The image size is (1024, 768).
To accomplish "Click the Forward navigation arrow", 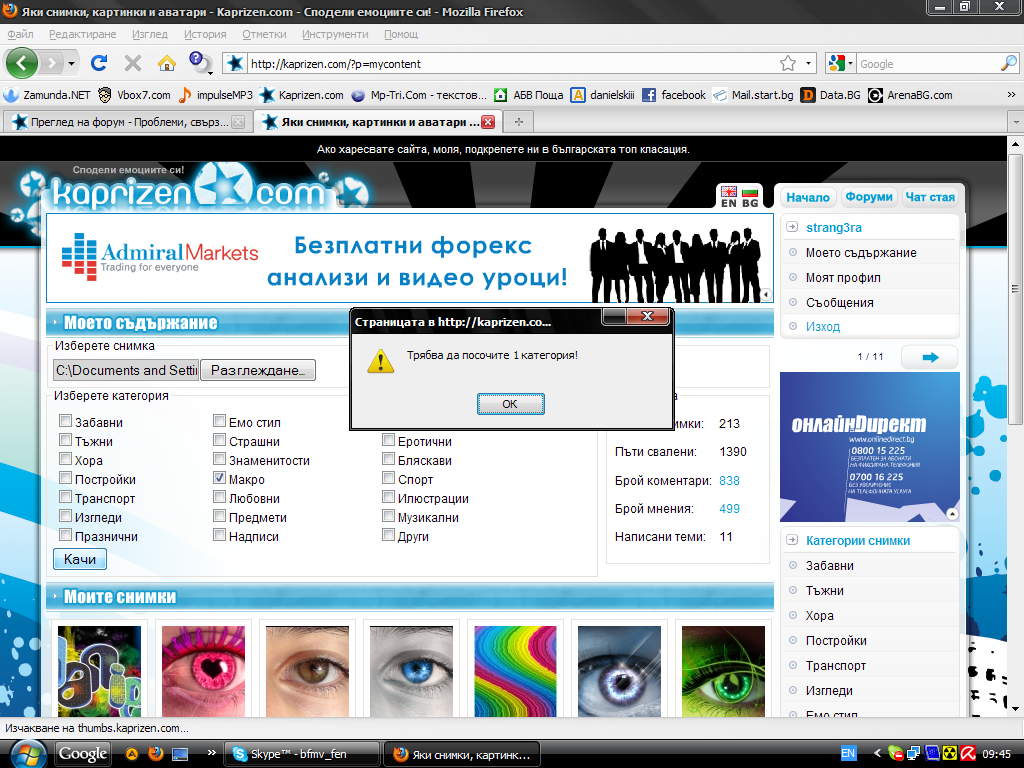I will click(x=51, y=63).
